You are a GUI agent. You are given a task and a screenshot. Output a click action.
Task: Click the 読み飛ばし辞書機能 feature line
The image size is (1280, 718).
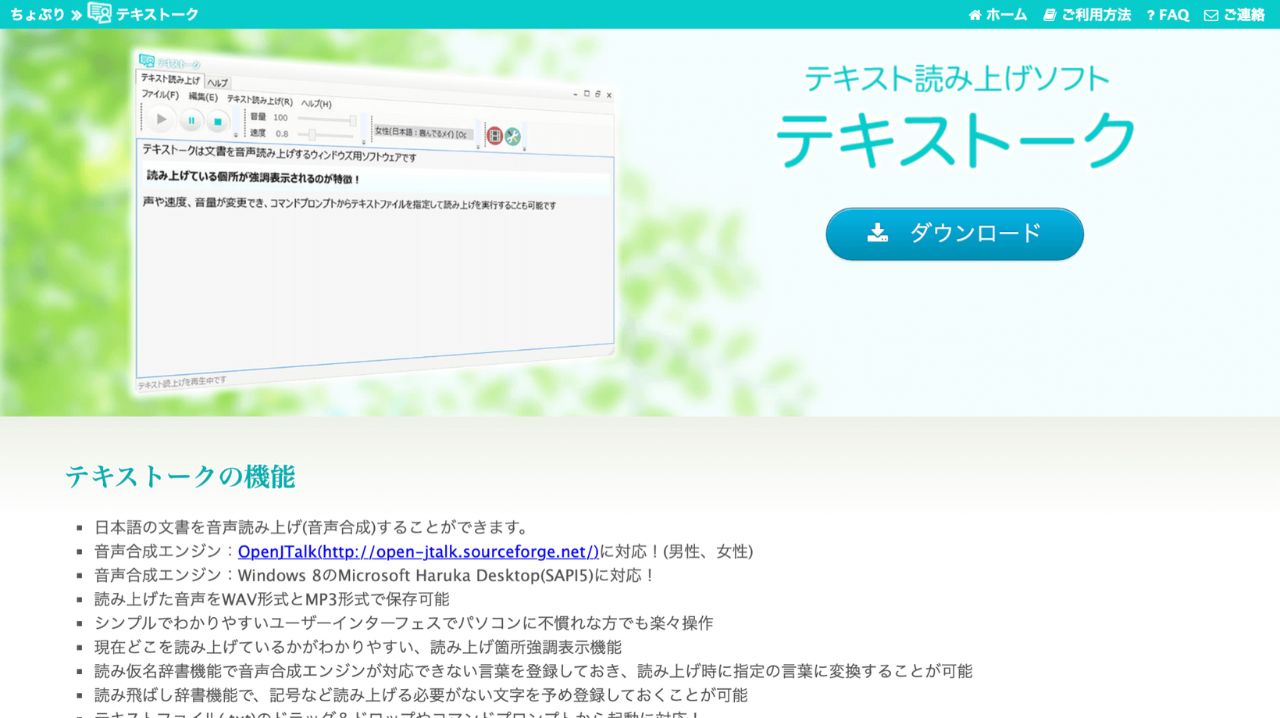tap(421, 695)
